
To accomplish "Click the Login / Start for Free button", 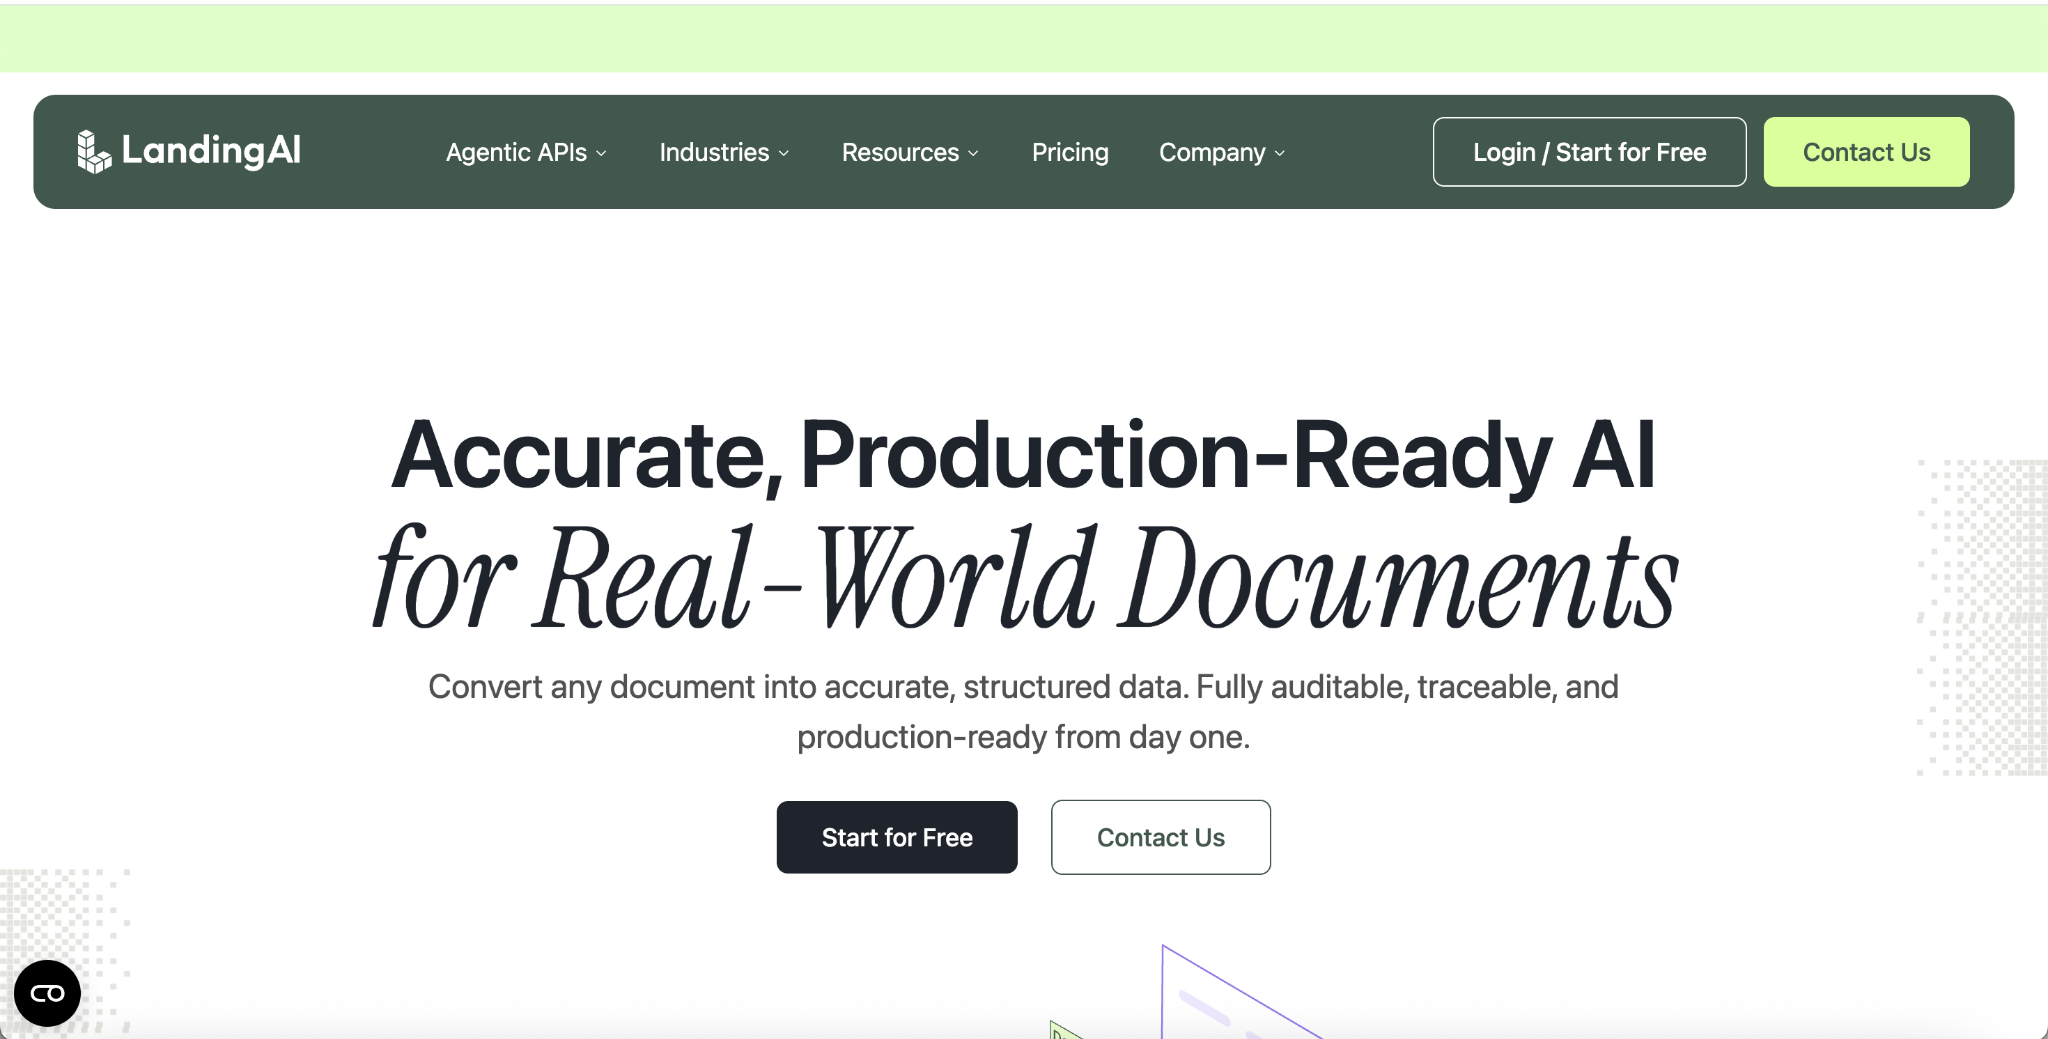I will [x=1589, y=152].
